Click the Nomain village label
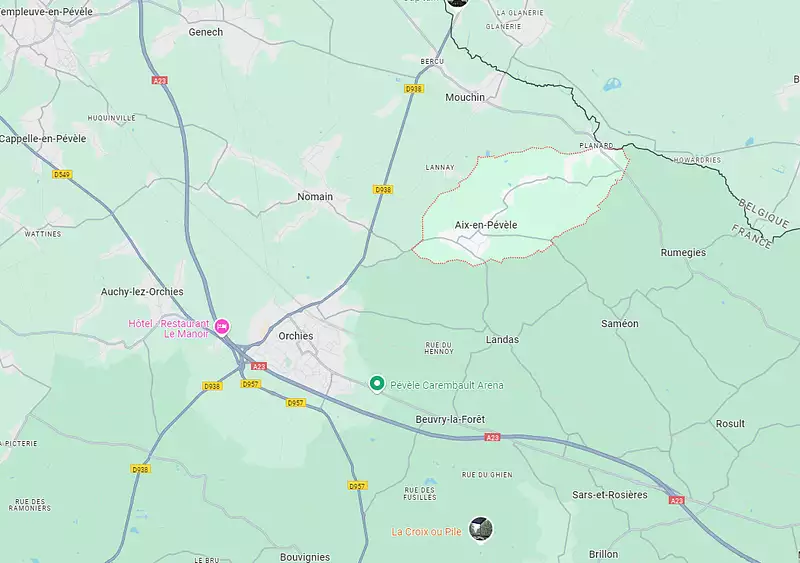Viewport: 800px width, 563px height. pos(315,197)
